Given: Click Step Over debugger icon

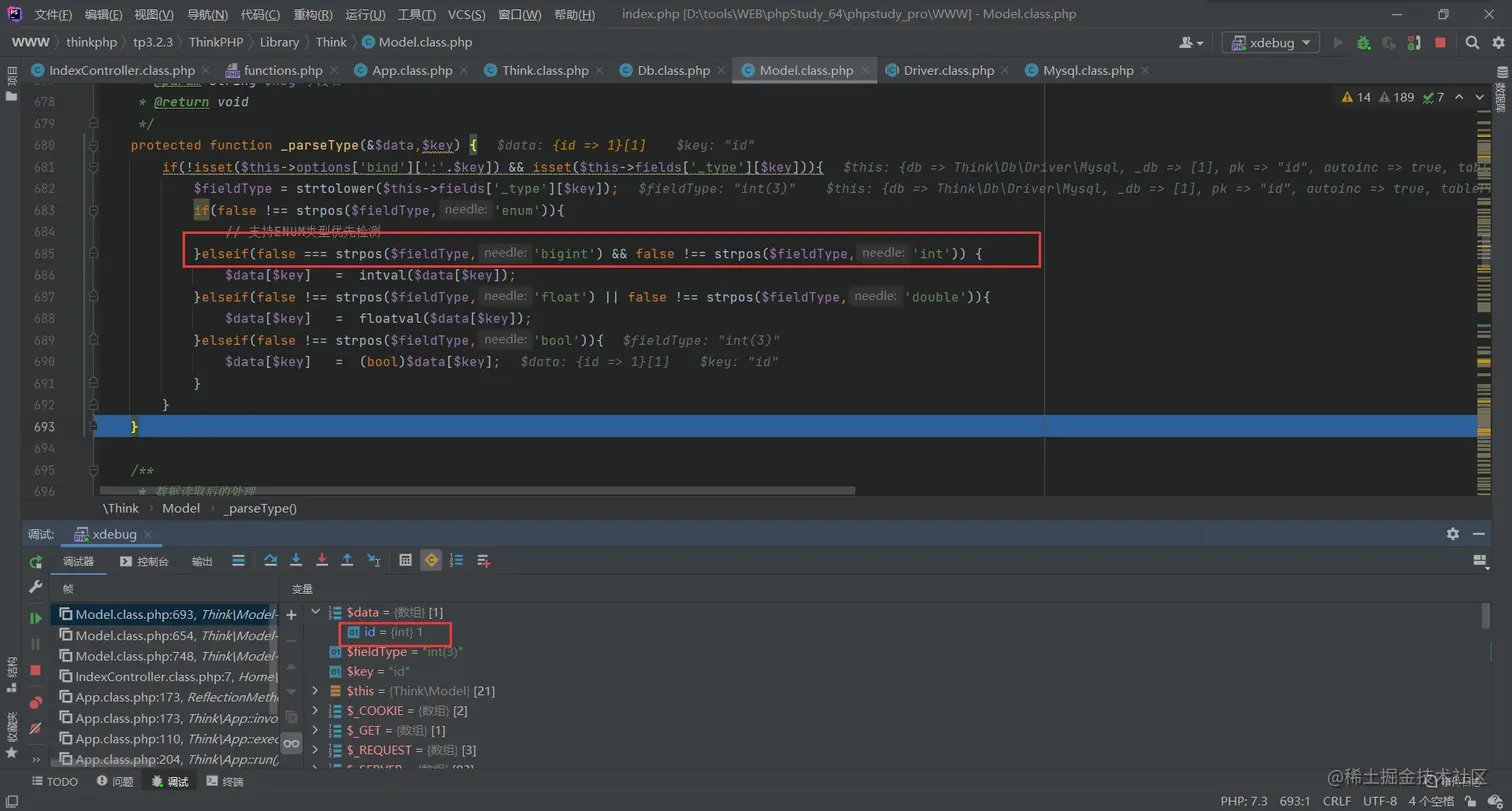Looking at the screenshot, I should click(x=270, y=560).
